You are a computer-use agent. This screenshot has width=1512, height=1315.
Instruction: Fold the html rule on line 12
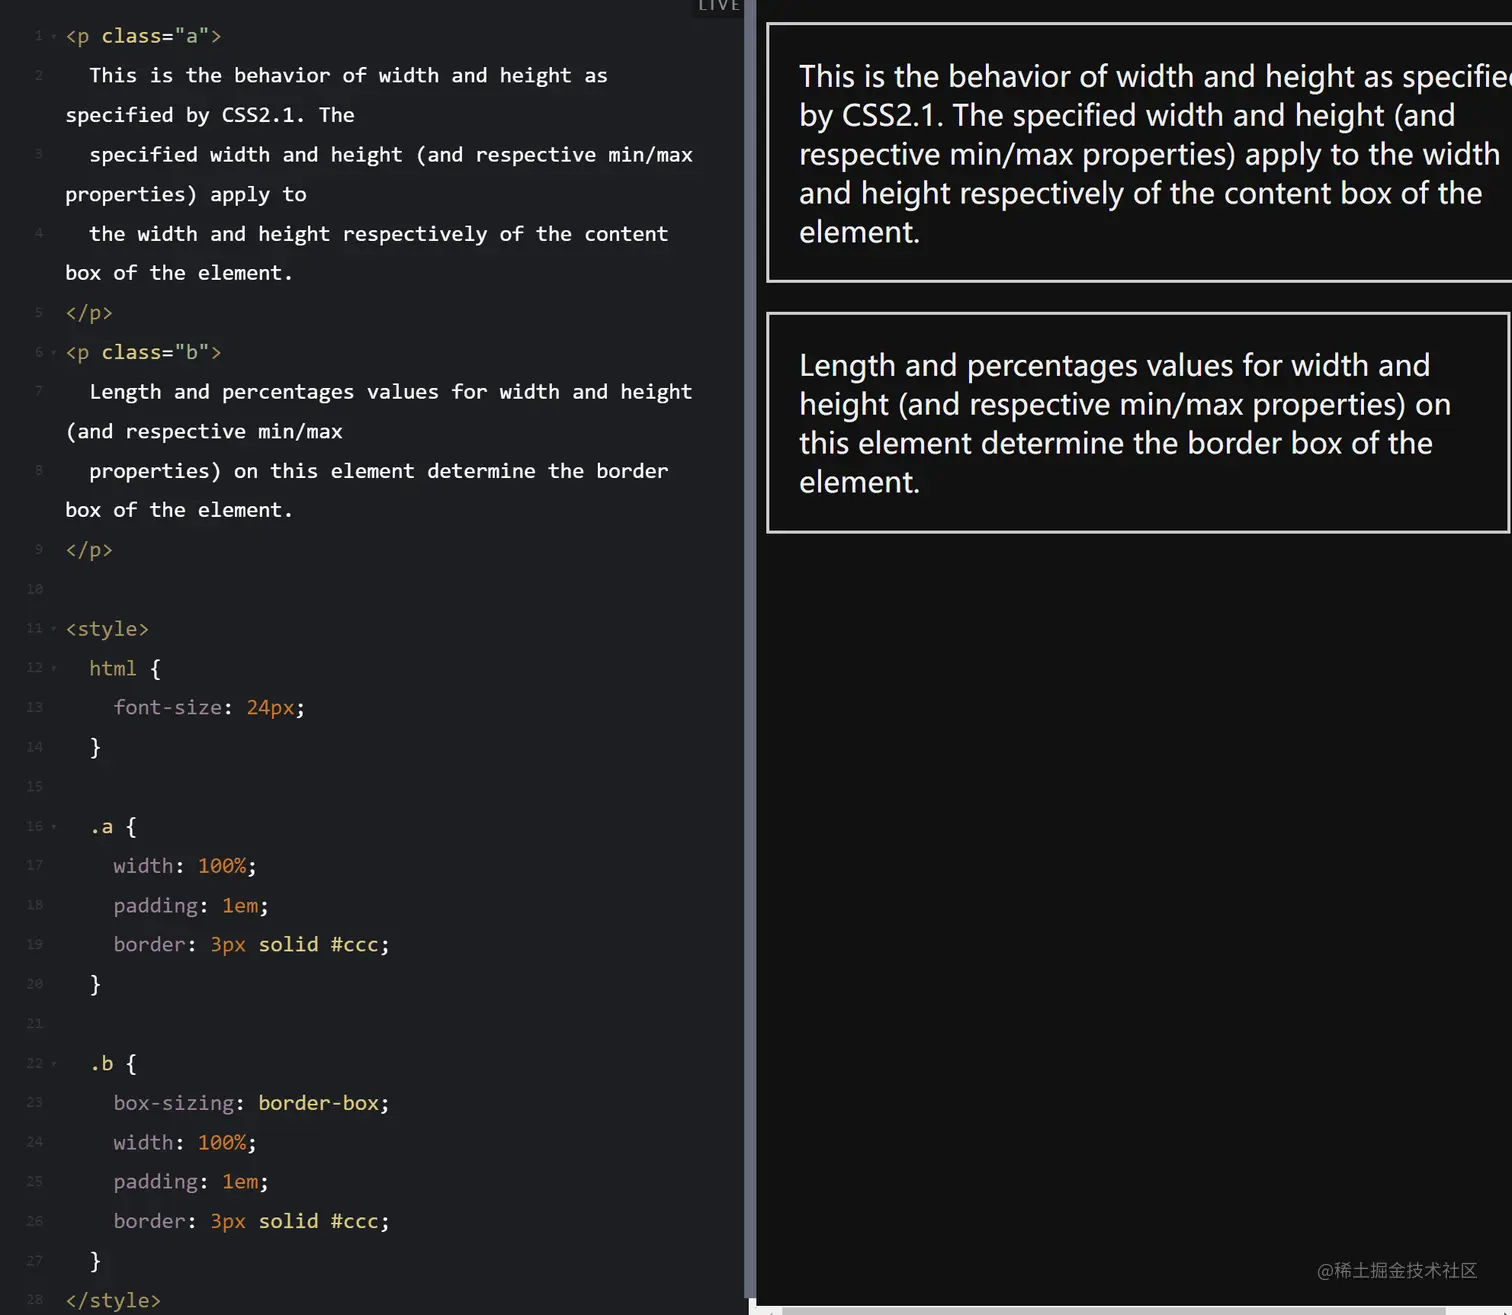tap(53, 668)
